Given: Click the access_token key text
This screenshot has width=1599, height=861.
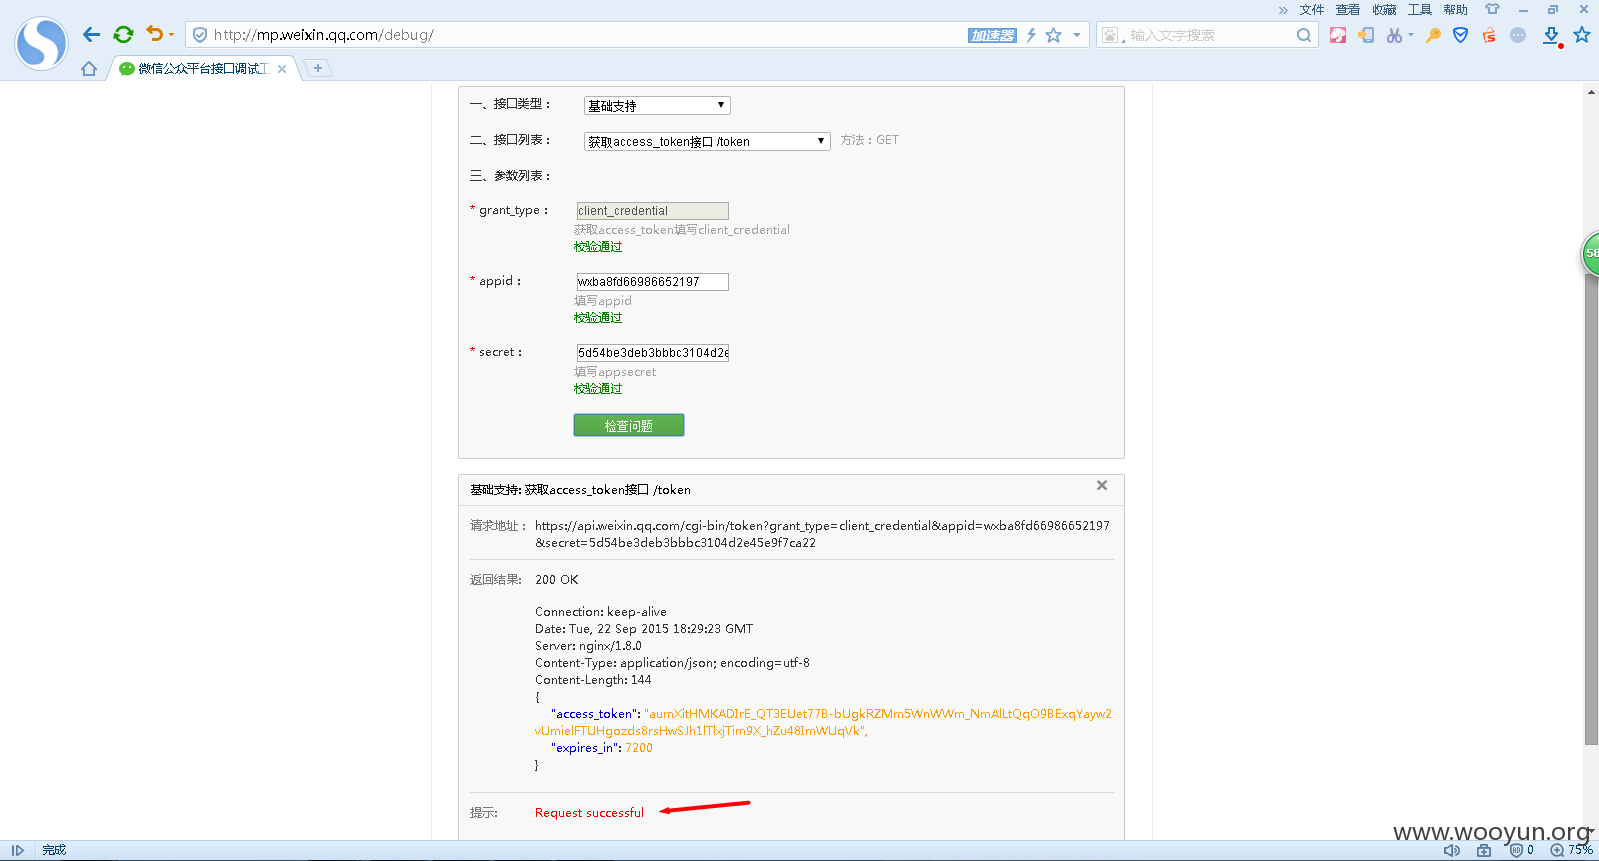Looking at the screenshot, I should [595, 714].
